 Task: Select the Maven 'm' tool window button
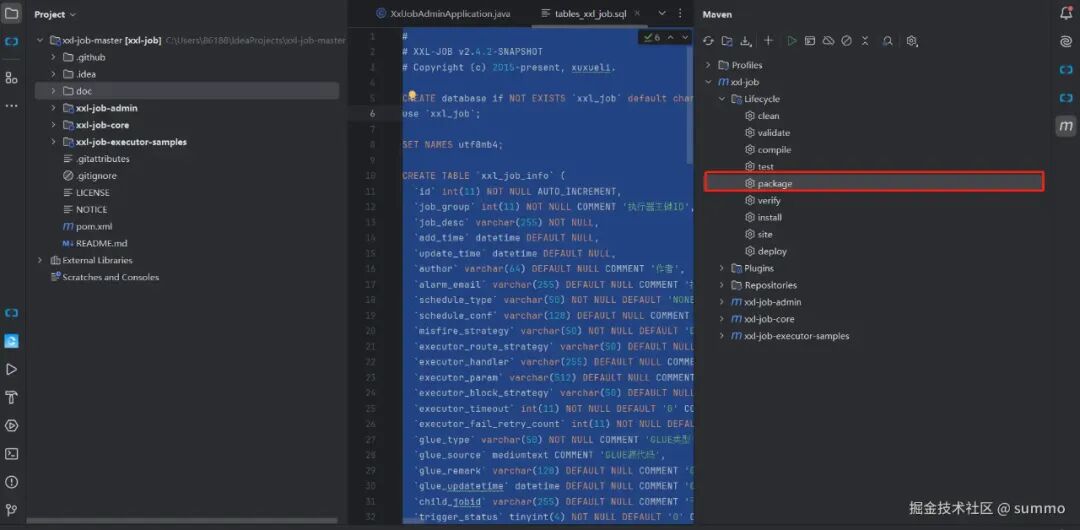click(x=1066, y=125)
